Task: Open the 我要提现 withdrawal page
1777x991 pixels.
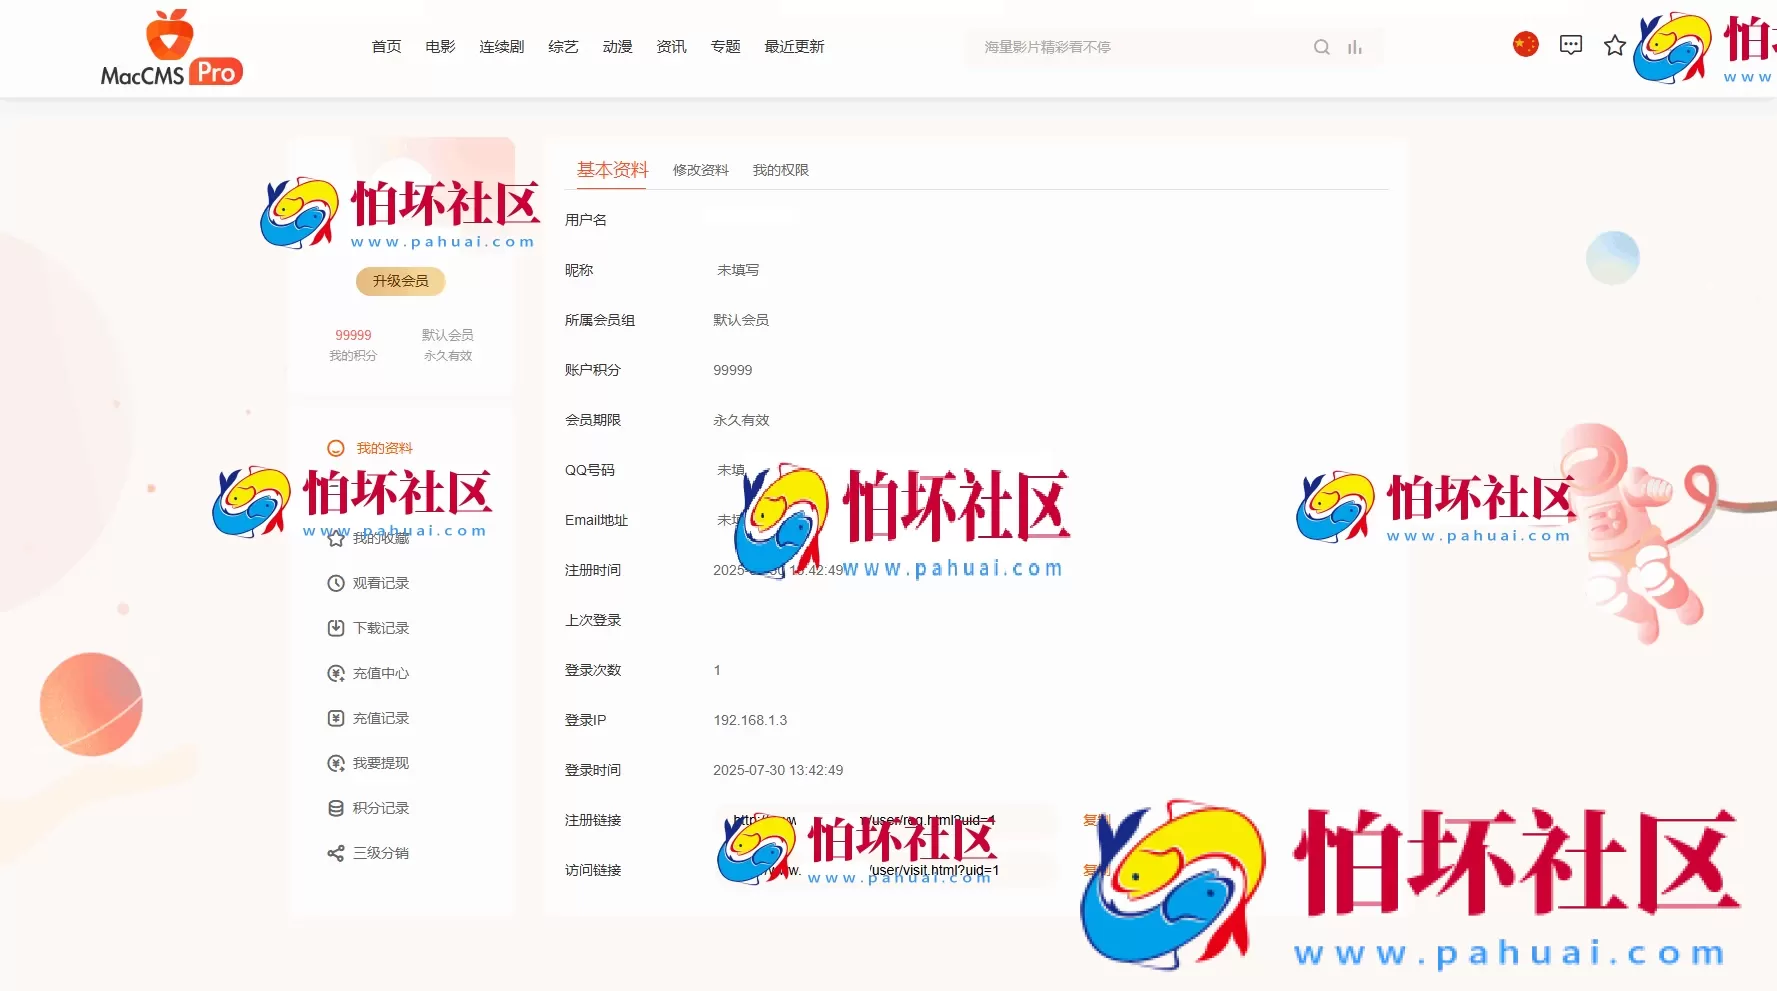Action: [380, 763]
